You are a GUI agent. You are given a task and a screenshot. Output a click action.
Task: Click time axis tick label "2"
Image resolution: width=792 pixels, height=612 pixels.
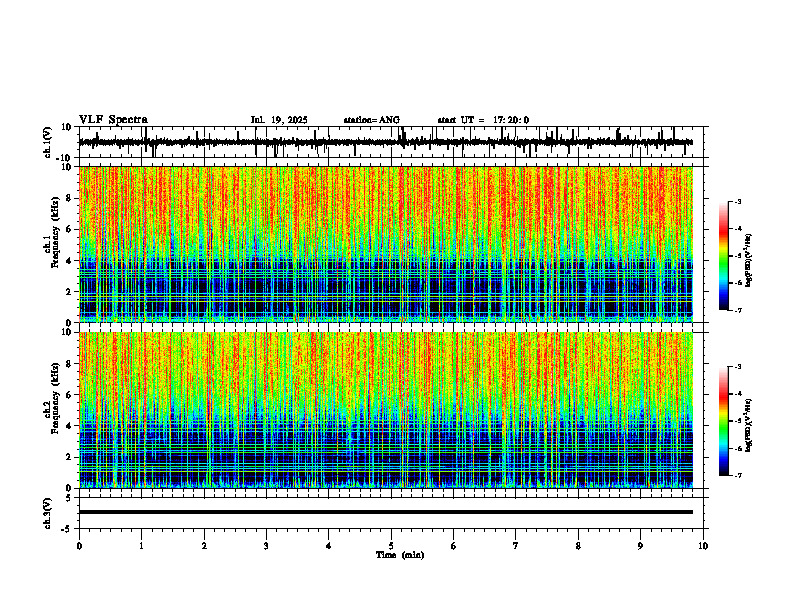point(204,546)
